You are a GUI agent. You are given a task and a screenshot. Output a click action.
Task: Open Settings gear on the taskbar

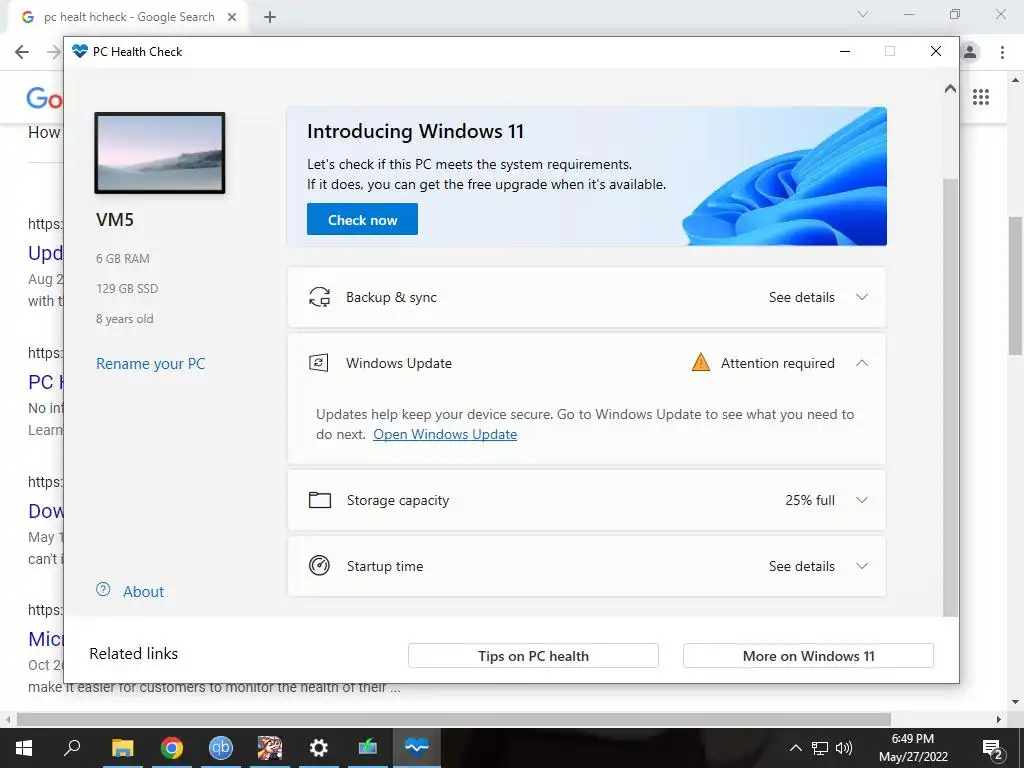point(319,748)
